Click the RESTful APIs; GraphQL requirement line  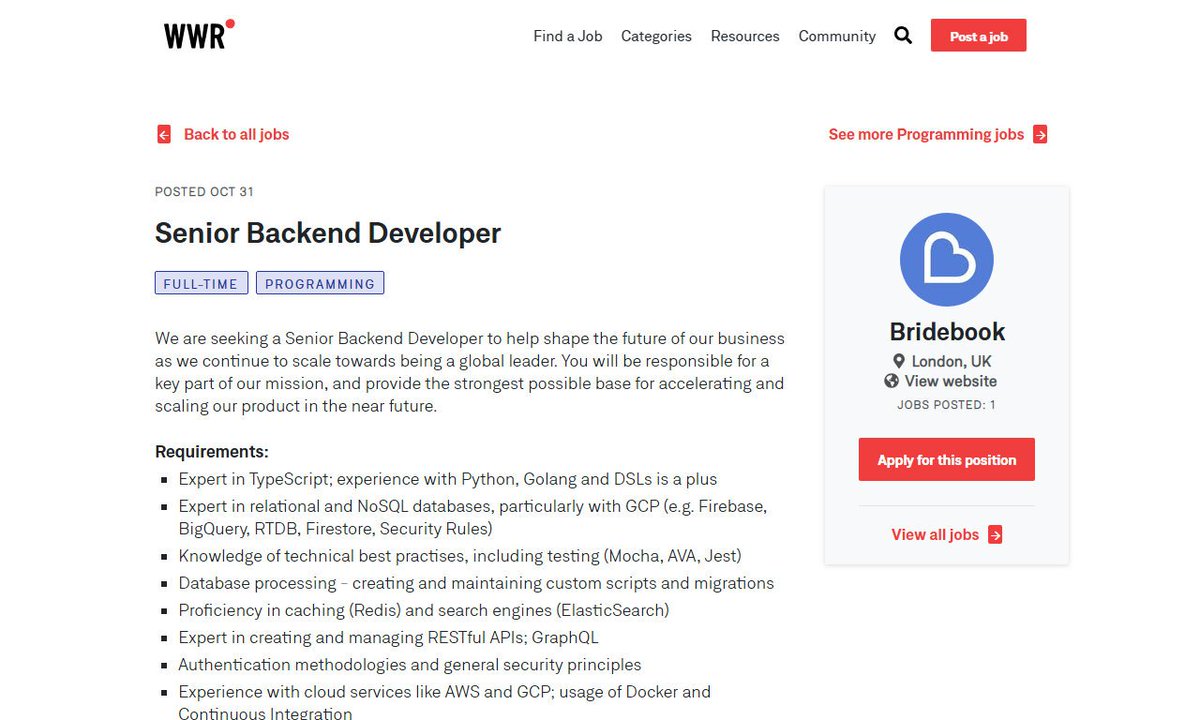click(x=388, y=637)
